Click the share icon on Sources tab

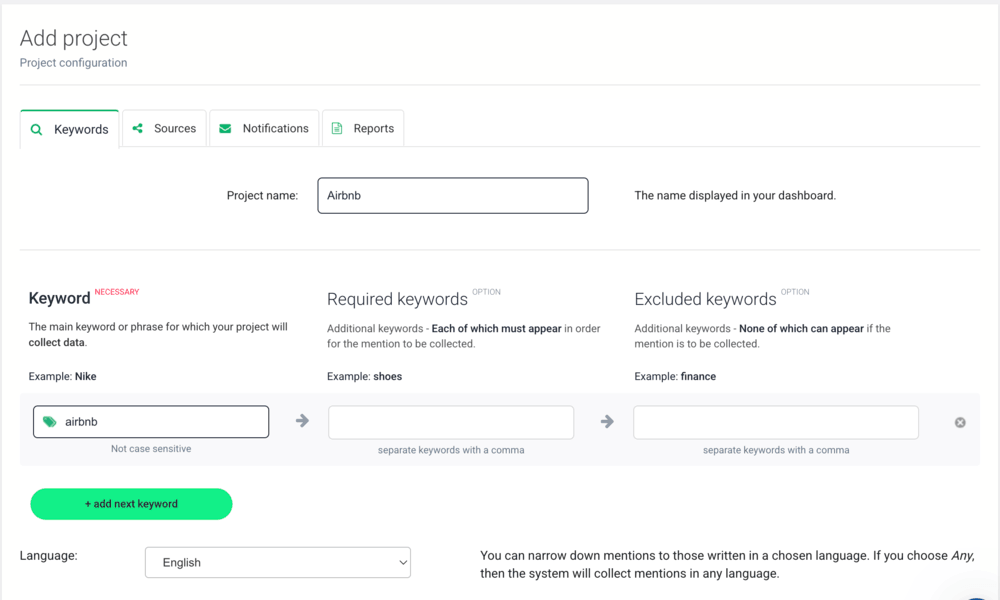[x=138, y=128]
